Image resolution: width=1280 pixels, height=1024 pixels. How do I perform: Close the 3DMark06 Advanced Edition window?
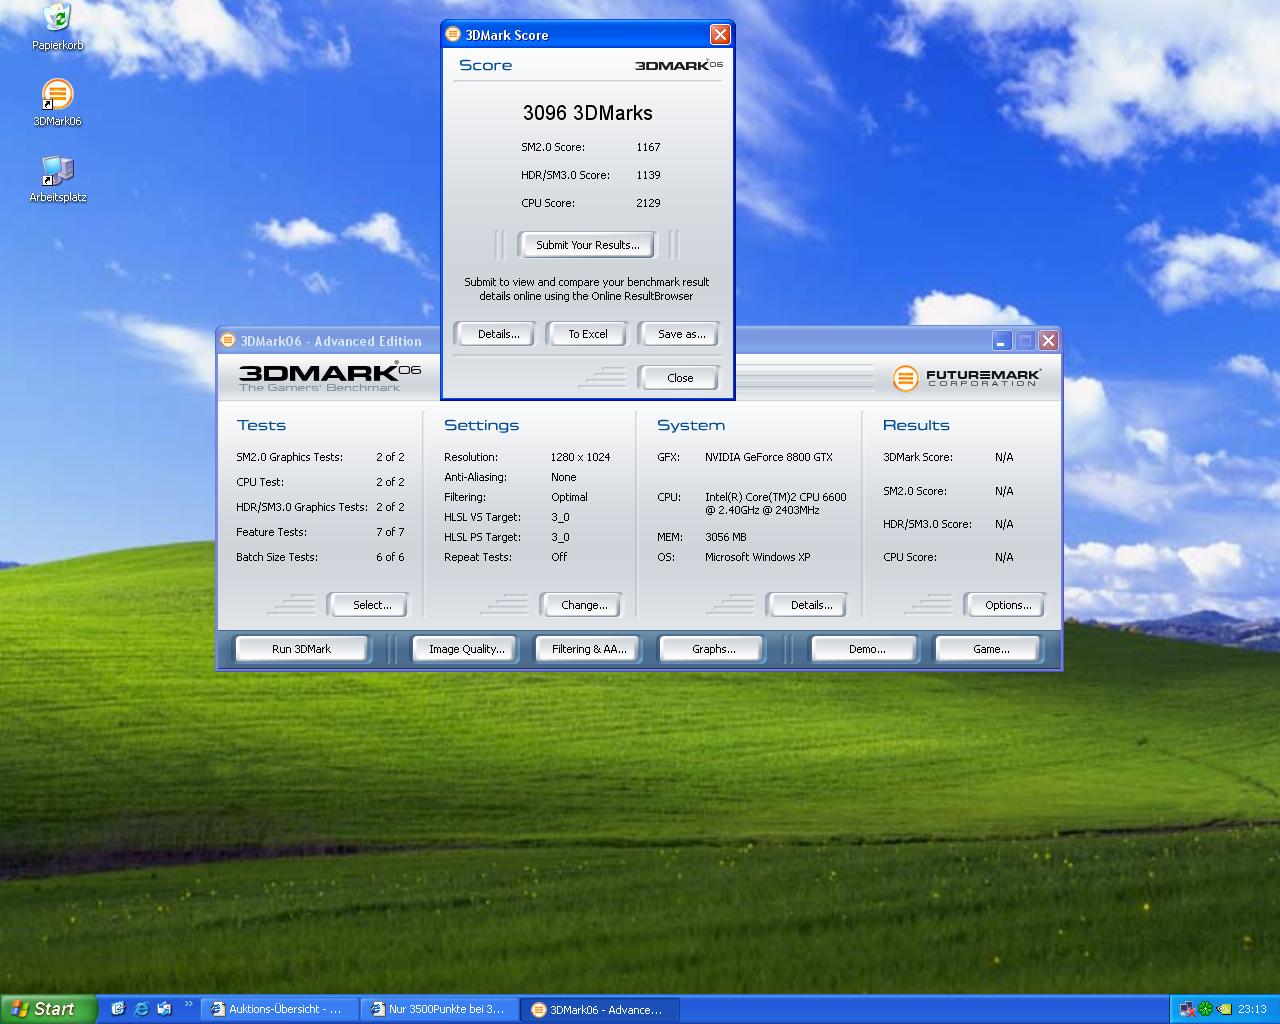click(1048, 341)
